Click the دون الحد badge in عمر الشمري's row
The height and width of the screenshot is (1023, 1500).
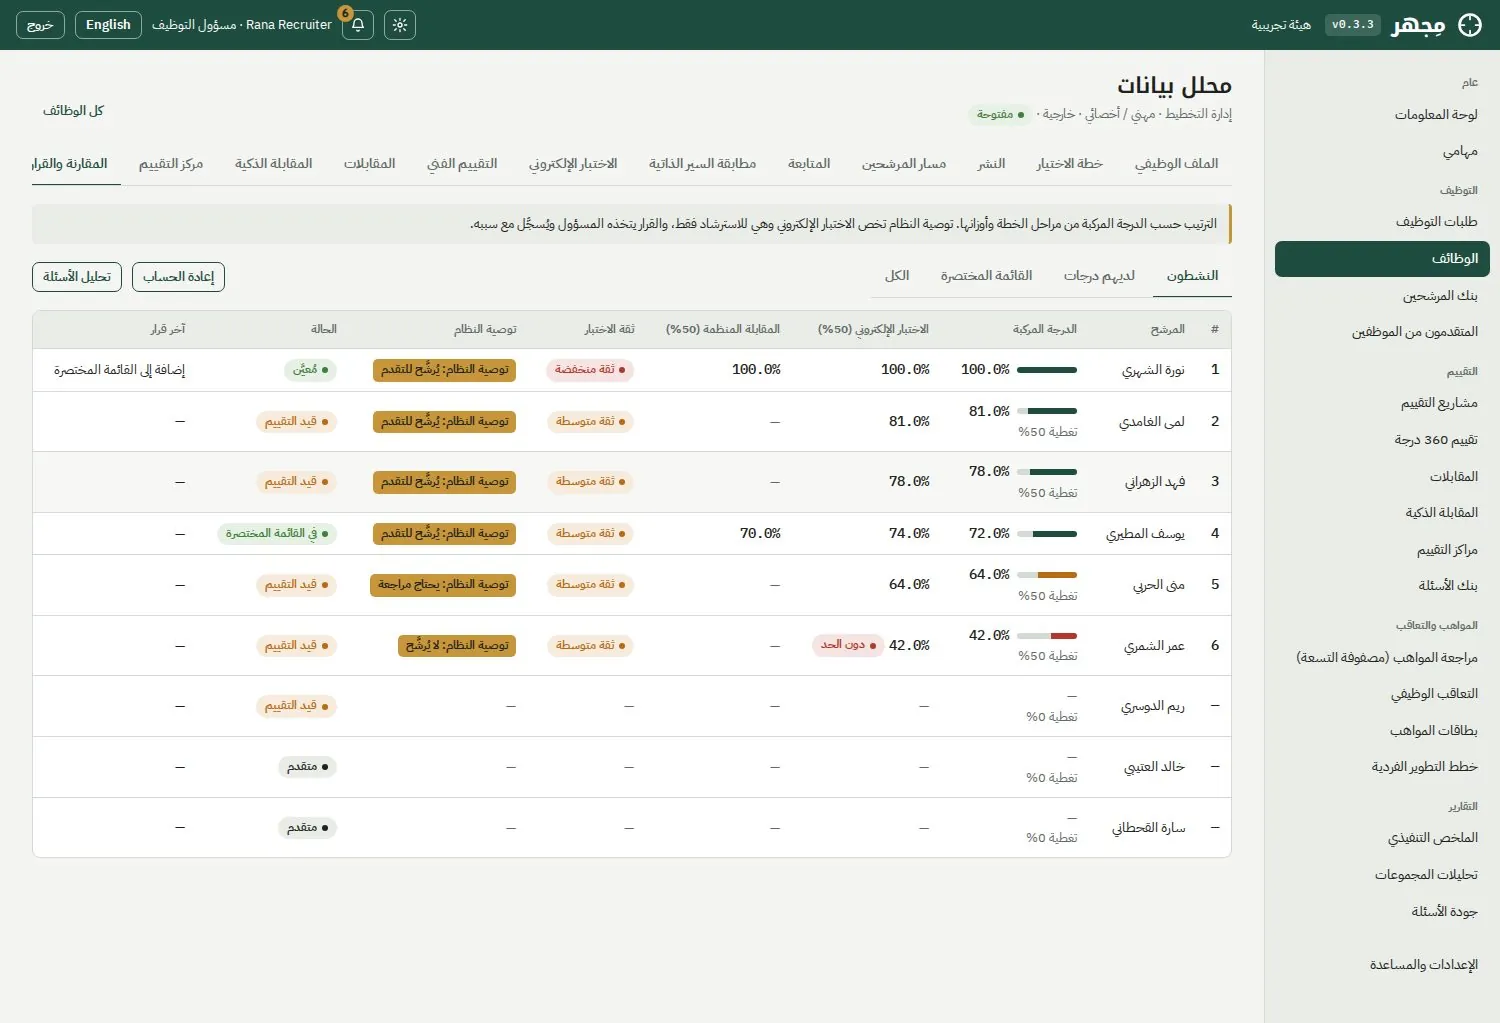point(848,645)
